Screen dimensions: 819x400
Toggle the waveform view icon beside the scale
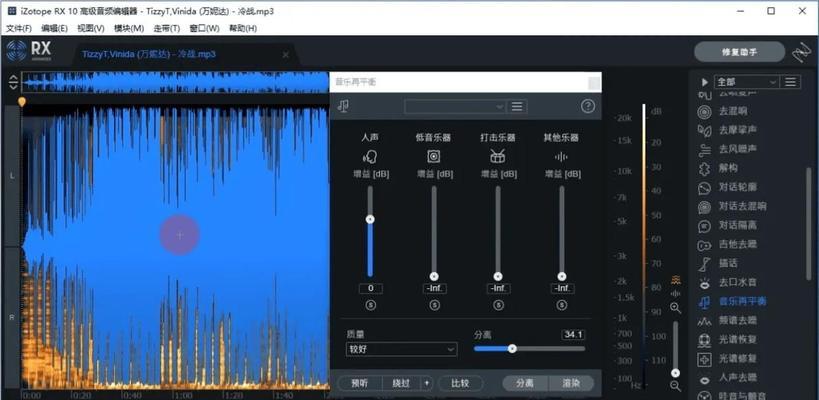(676, 293)
